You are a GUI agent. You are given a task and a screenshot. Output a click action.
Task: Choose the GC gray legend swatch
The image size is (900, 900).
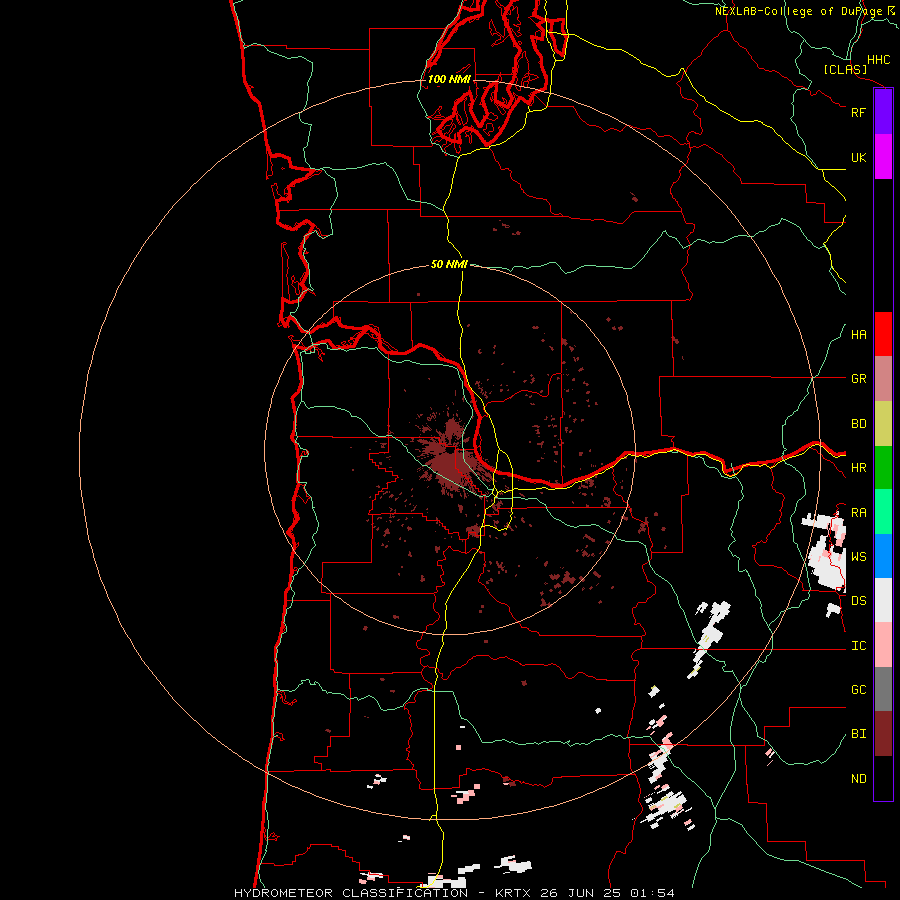(x=883, y=689)
